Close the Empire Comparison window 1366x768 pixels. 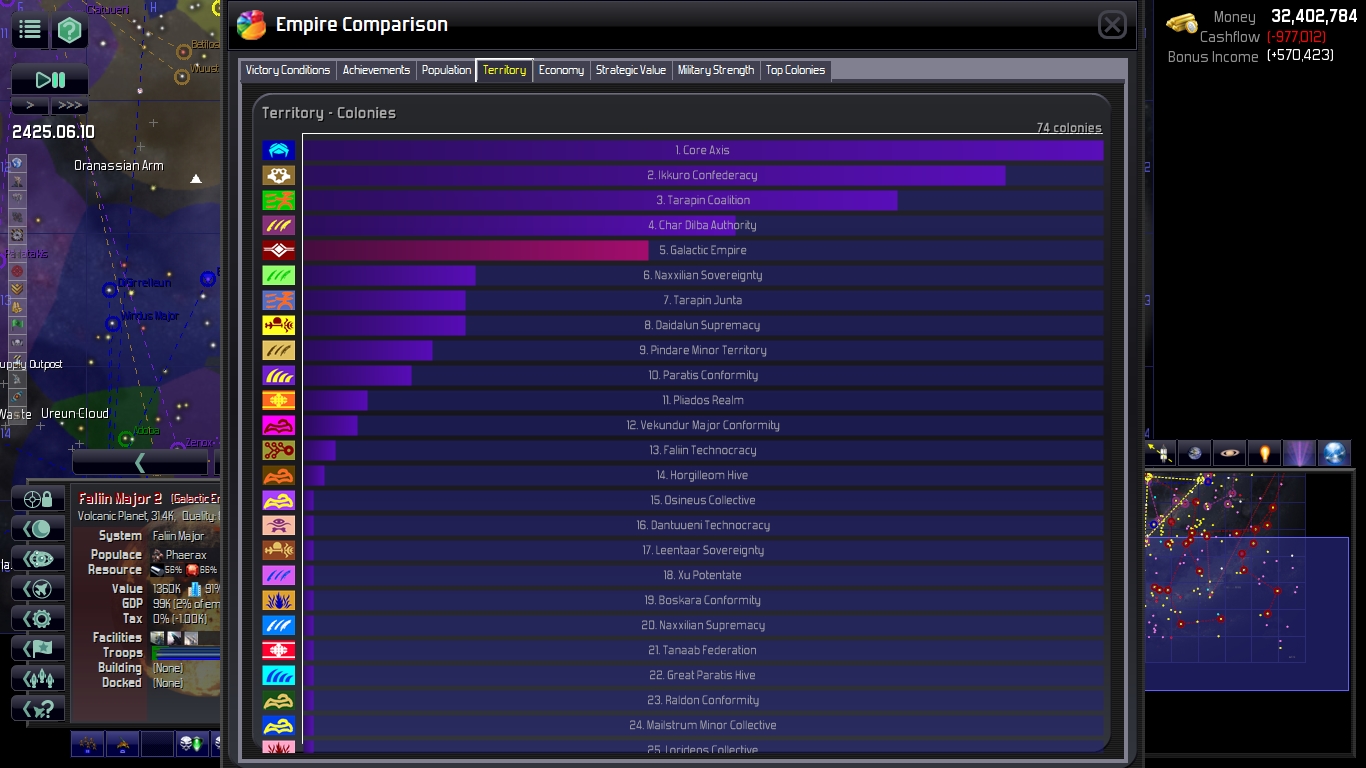pyautogui.click(x=1112, y=25)
